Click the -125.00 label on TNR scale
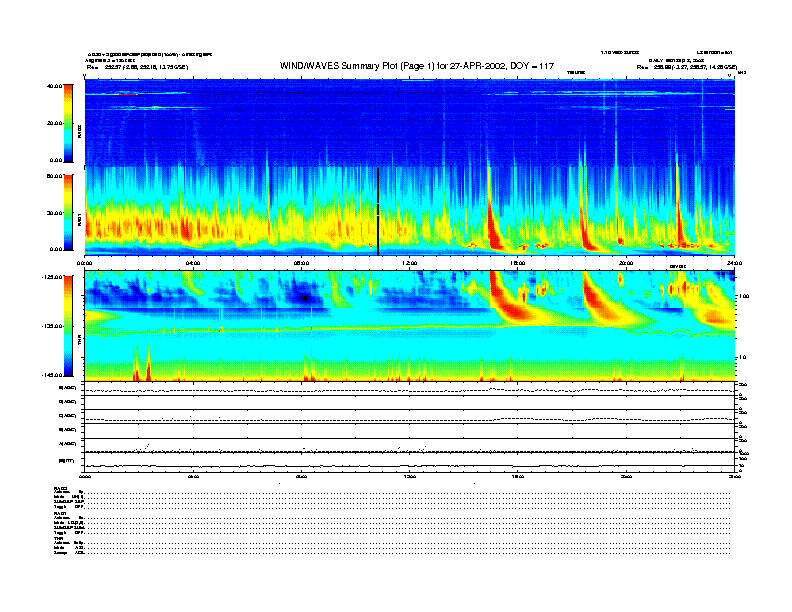The image size is (792, 612). (52, 277)
